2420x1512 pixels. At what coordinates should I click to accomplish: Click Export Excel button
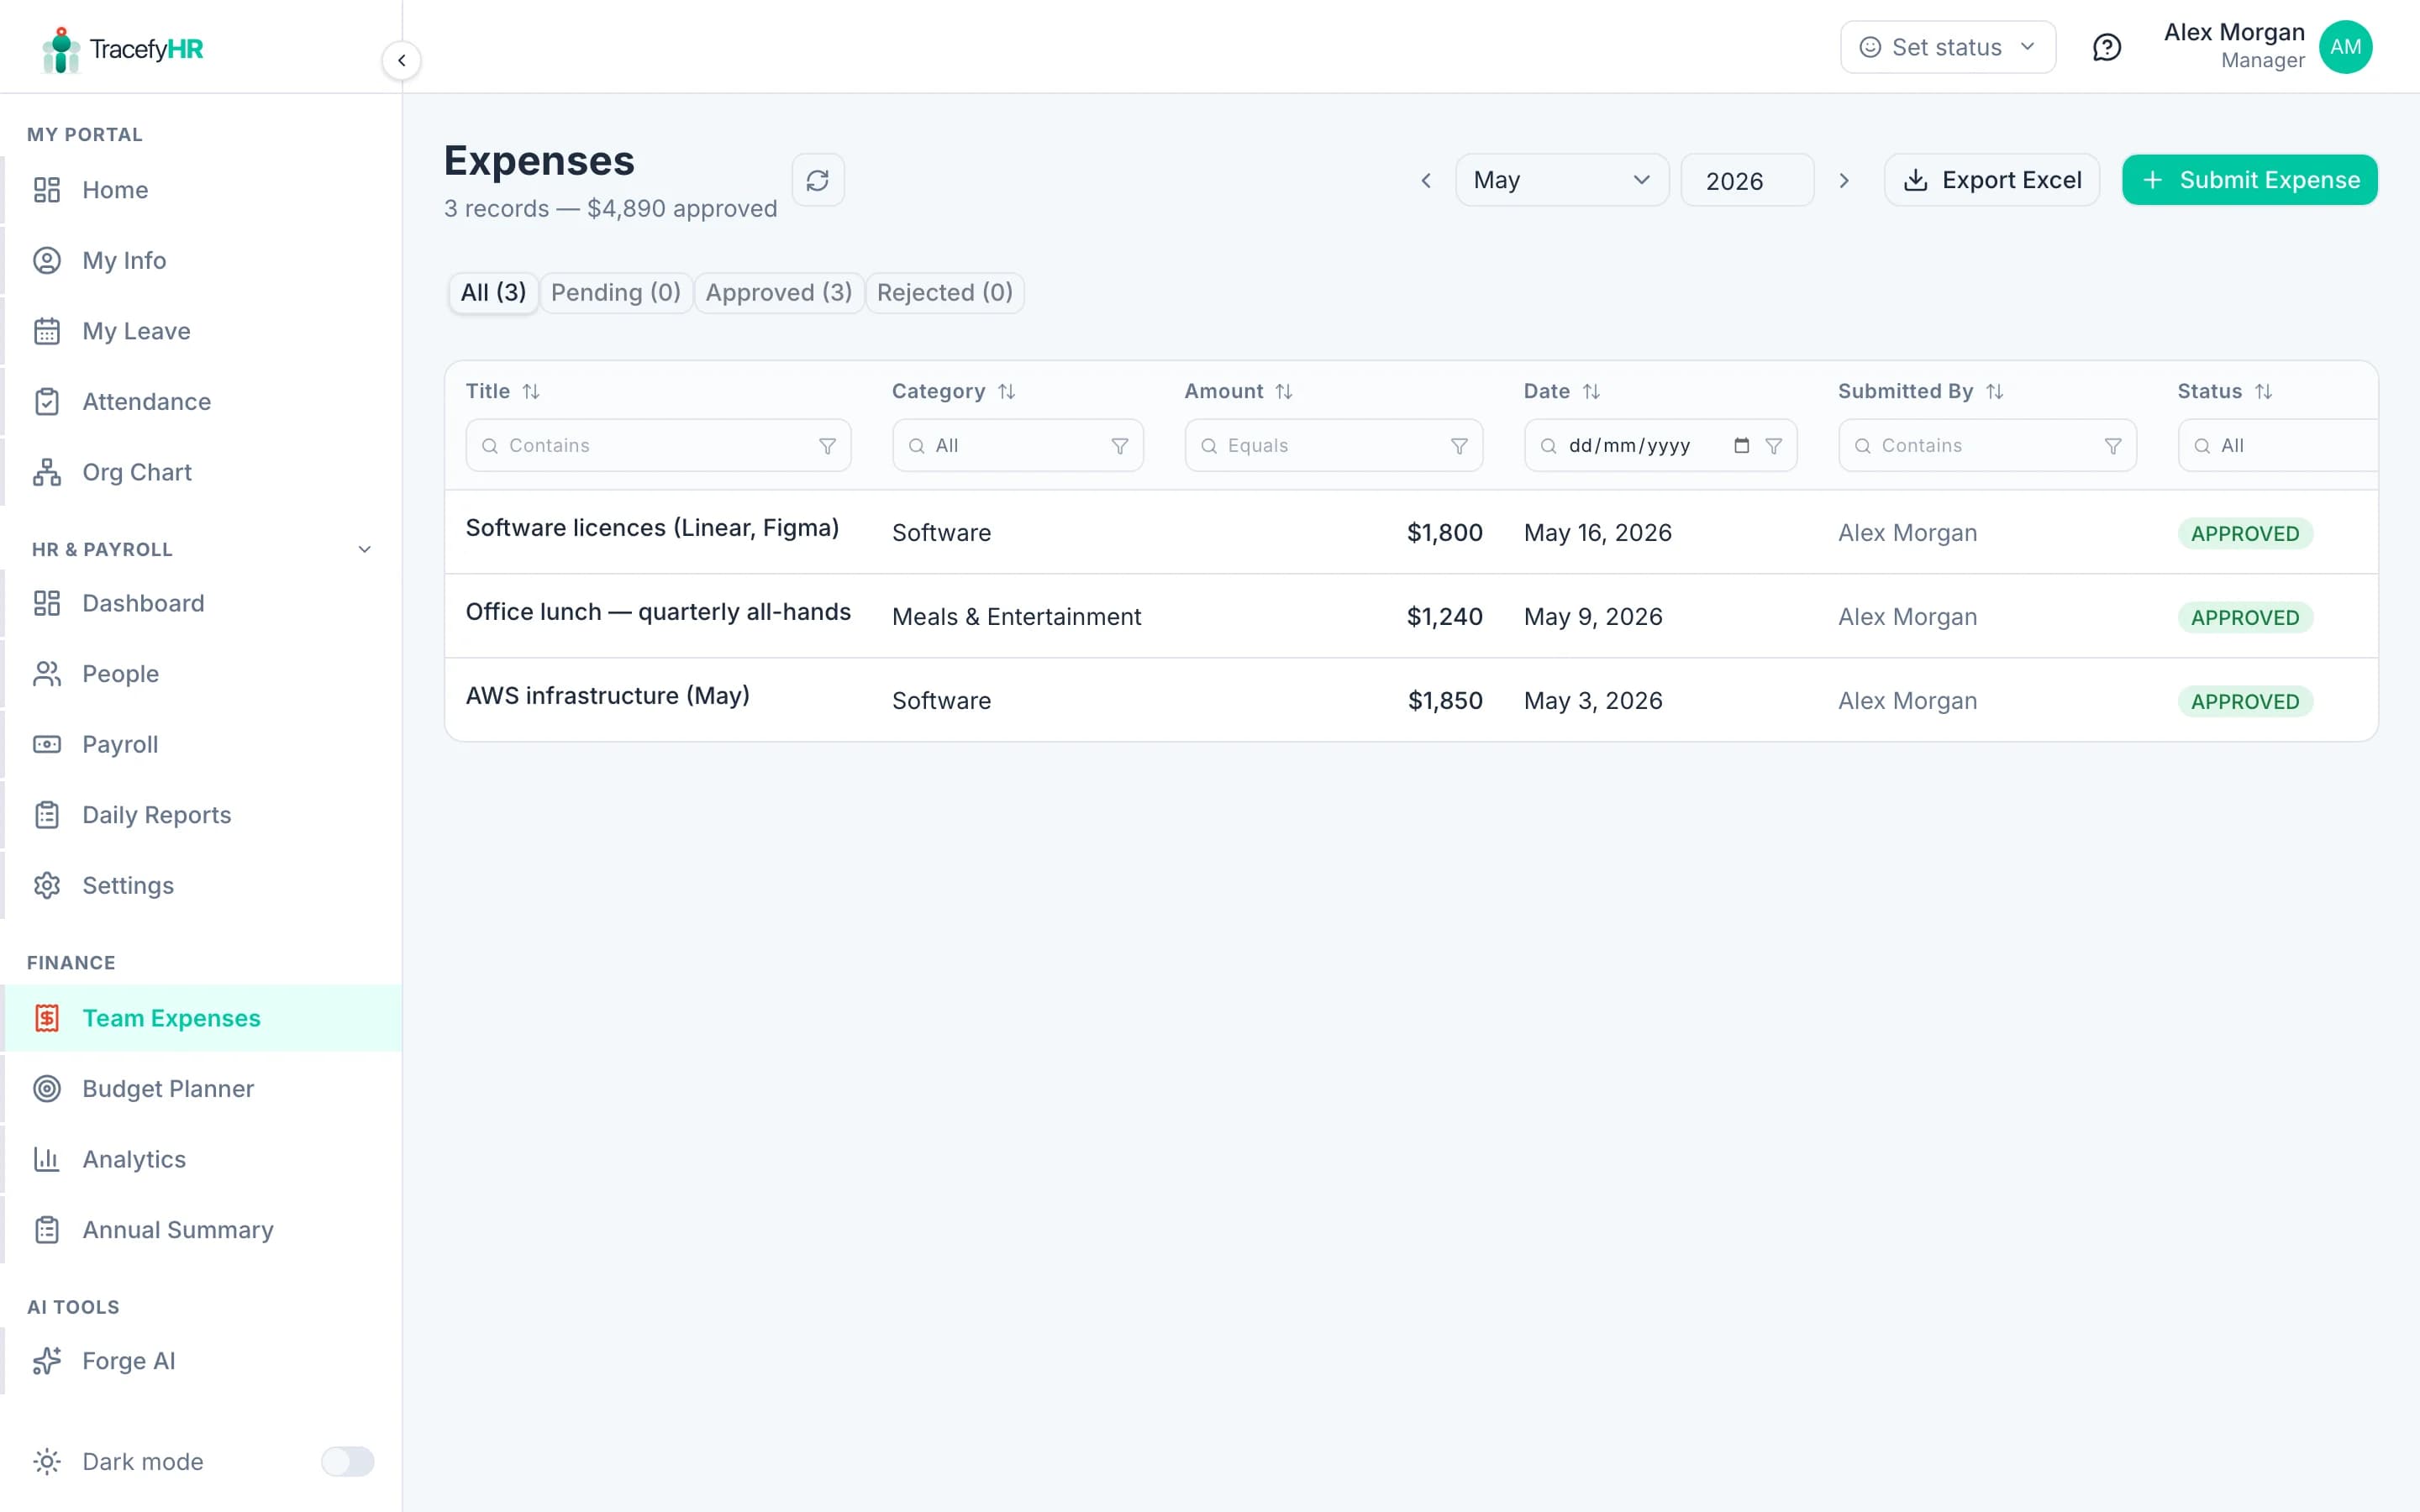(x=1991, y=180)
